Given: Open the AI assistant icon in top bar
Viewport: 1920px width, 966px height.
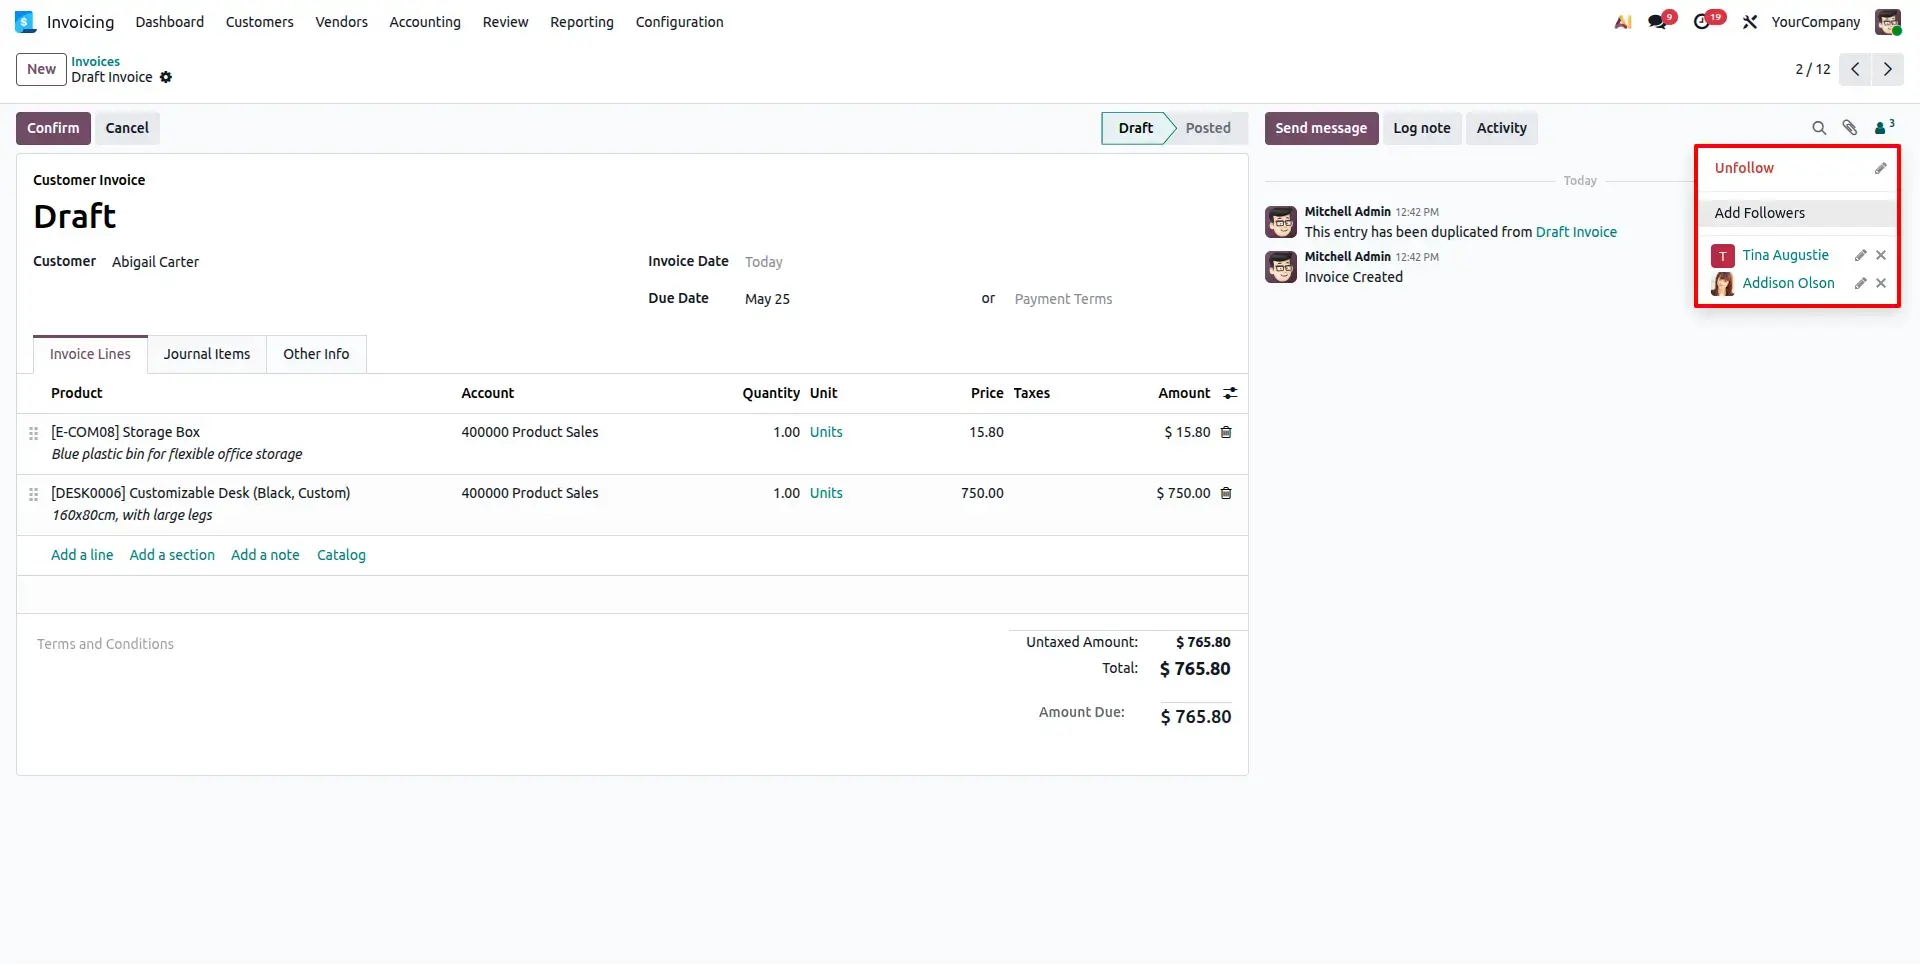Looking at the screenshot, I should click(x=1623, y=22).
